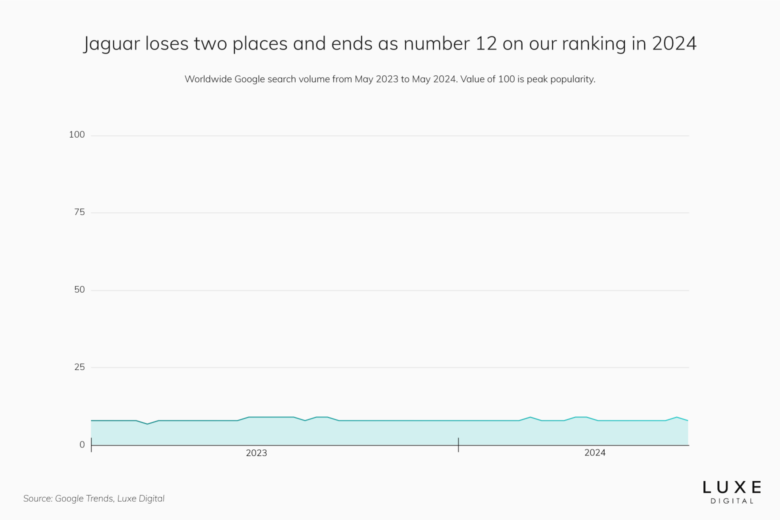
Task: Select the 100 y-axis label
Action: [77, 135]
